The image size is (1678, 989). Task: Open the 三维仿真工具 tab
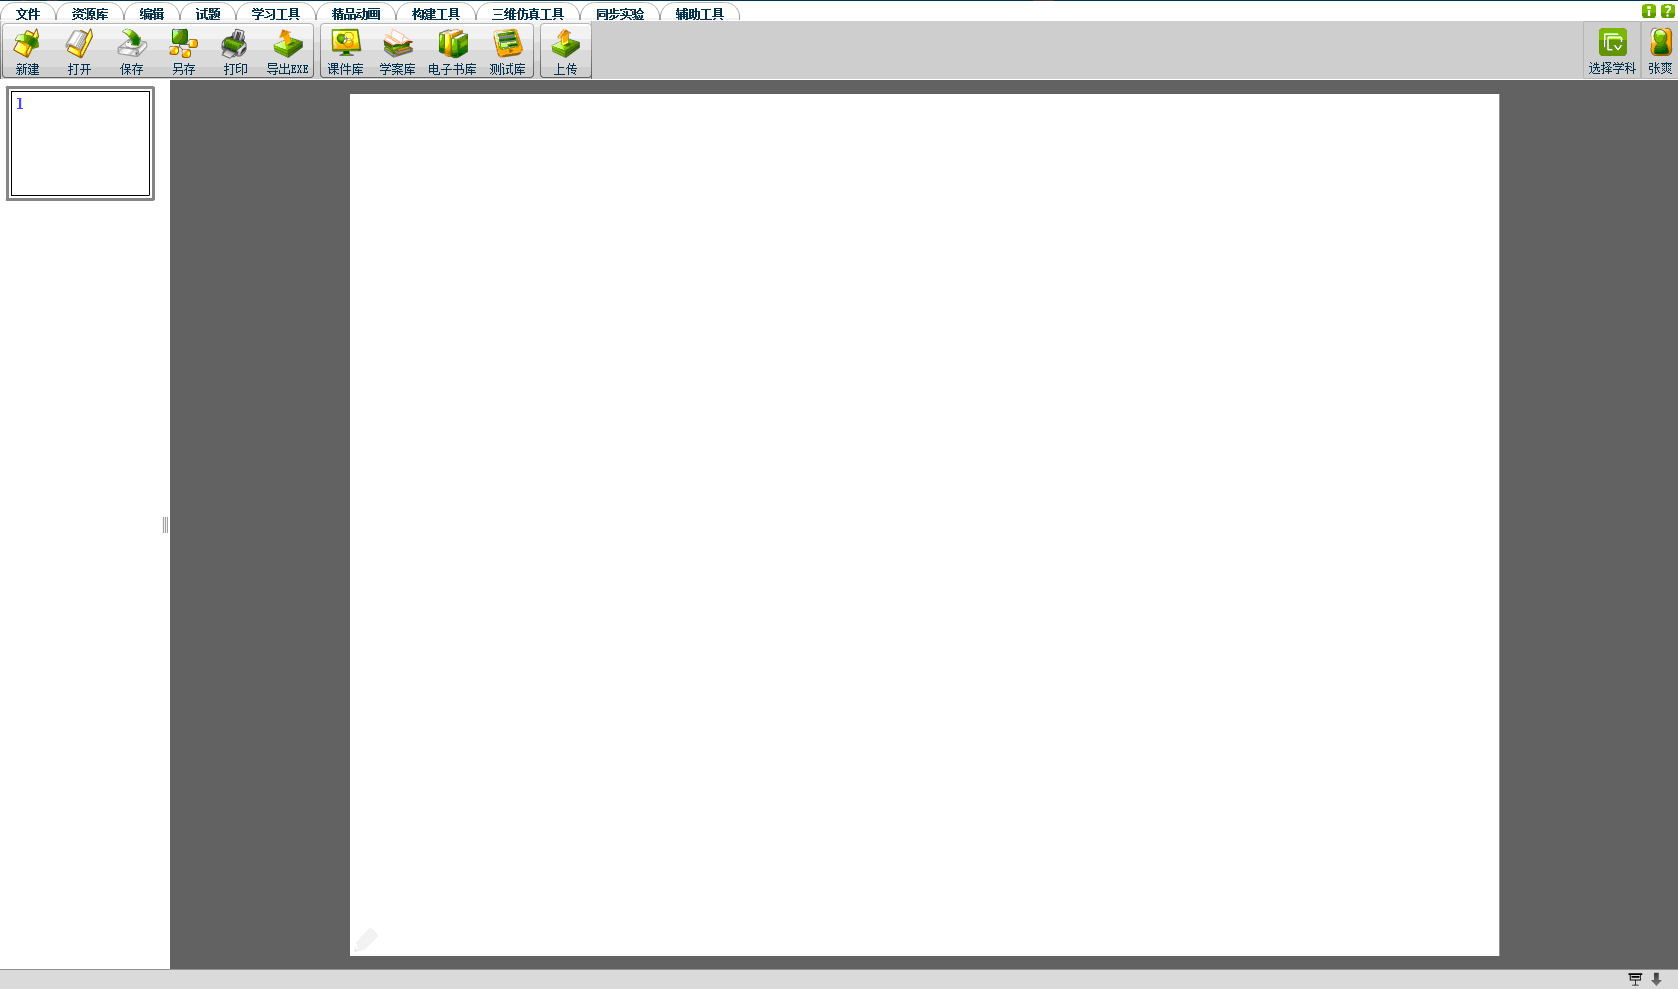527,14
